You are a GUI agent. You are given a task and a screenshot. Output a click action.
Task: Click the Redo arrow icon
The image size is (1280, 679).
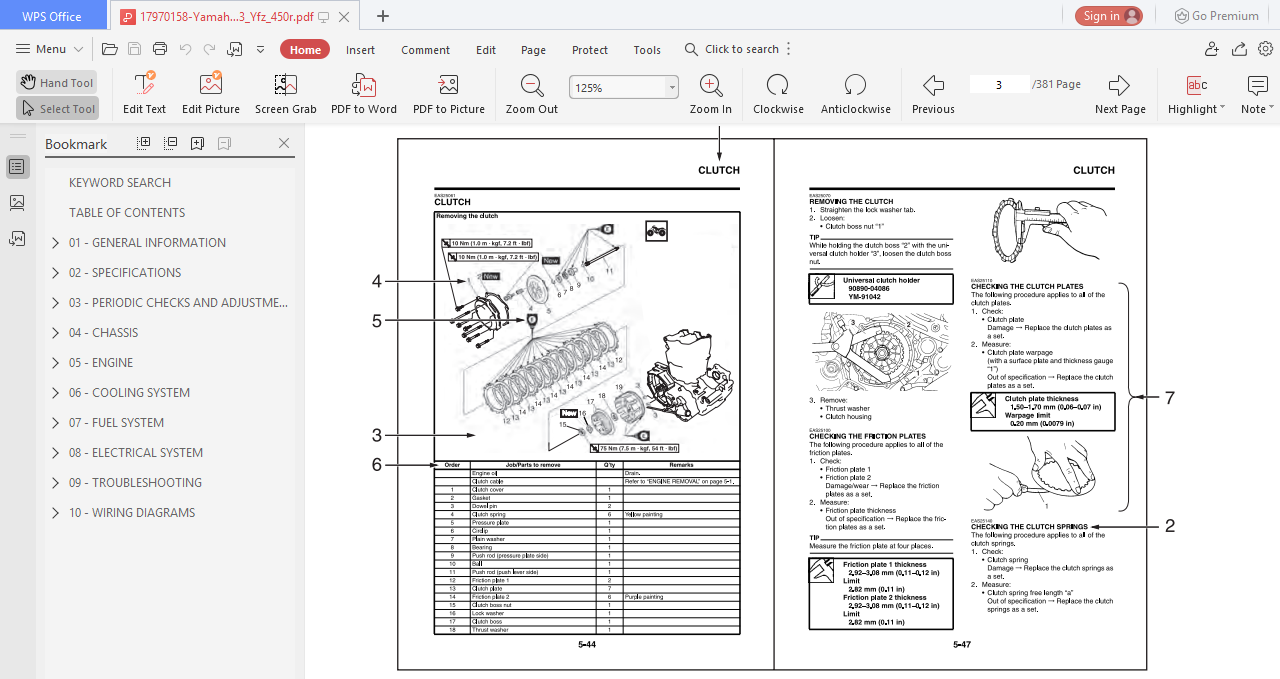click(x=209, y=49)
